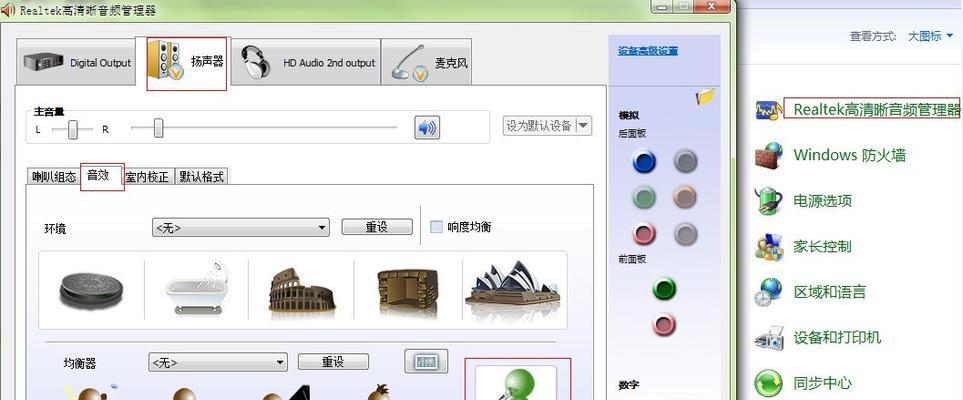
Task: Select the 扬声器 speakers tab
Action: point(187,62)
